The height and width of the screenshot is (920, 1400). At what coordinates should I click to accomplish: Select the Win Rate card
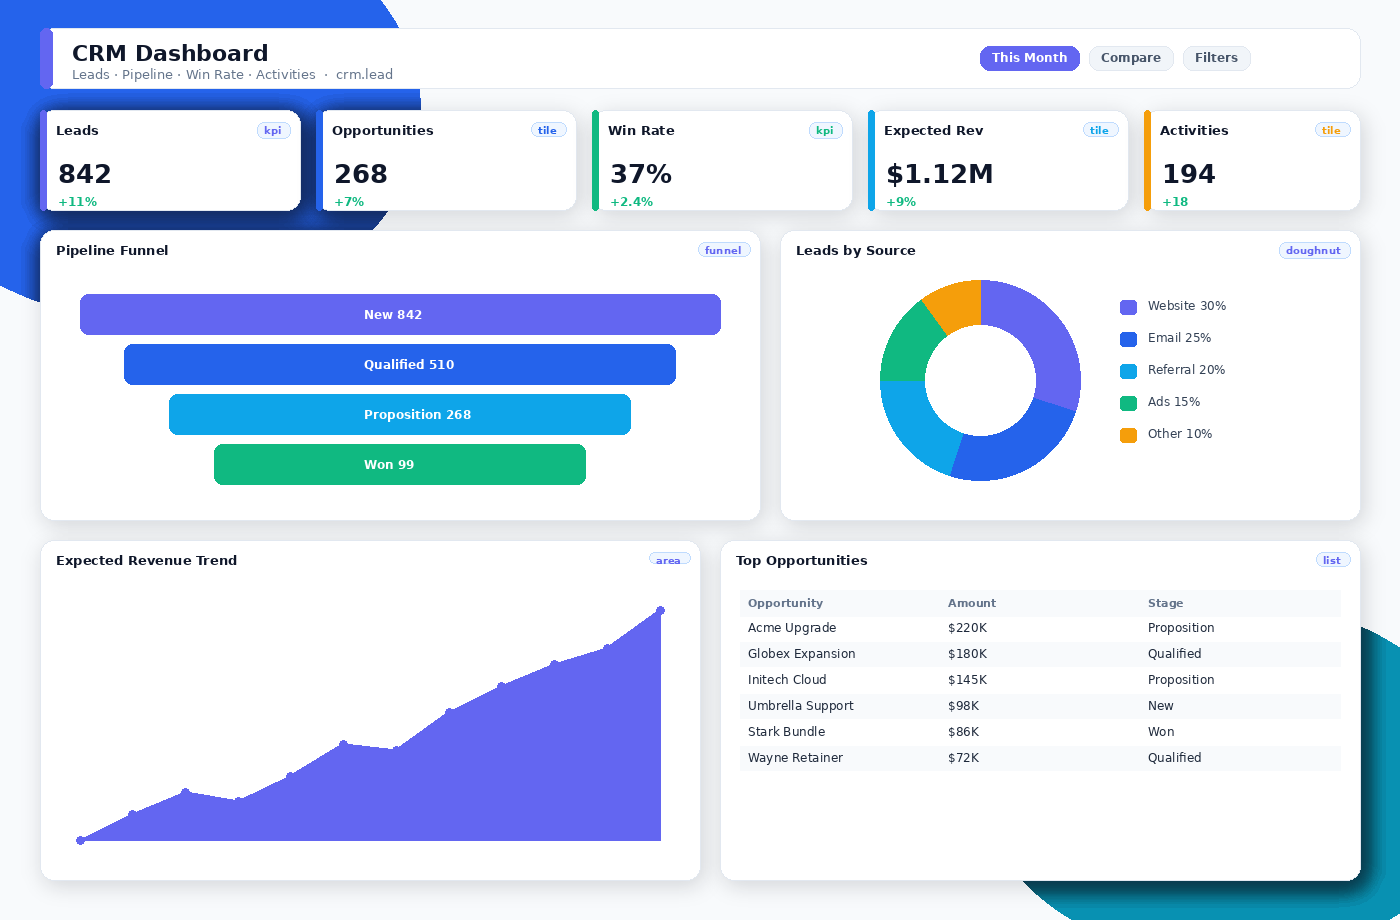[722, 160]
